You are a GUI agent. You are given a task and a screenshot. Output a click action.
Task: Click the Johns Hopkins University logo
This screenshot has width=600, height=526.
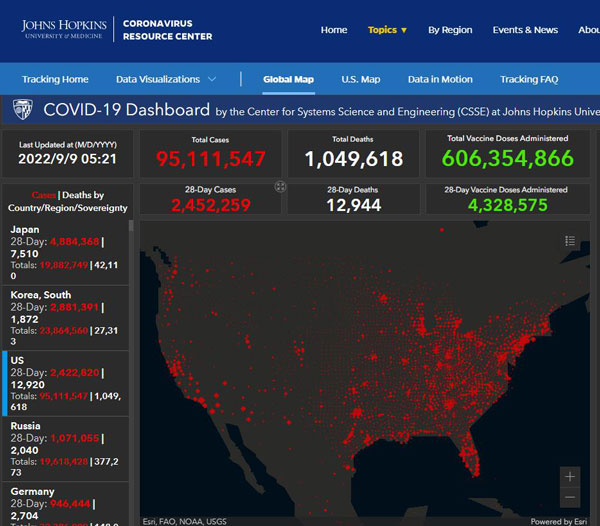(64, 29)
